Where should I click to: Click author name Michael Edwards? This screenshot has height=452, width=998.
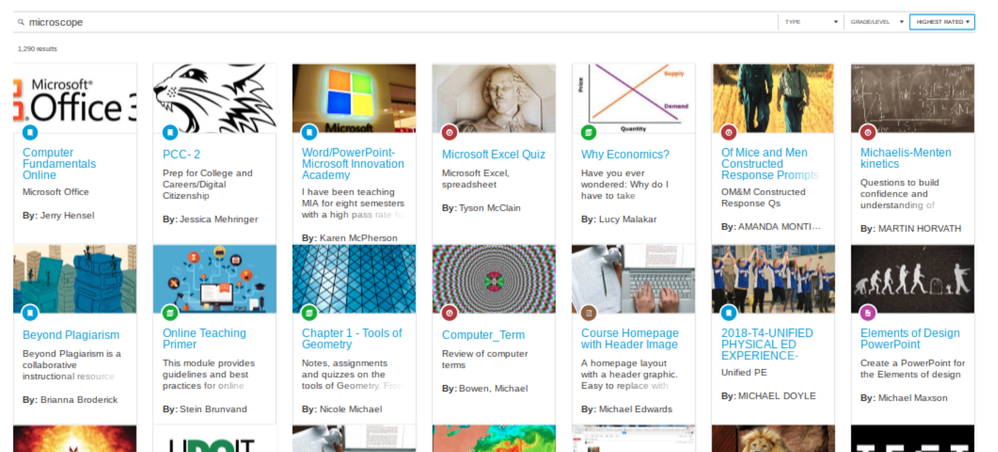coord(635,409)
